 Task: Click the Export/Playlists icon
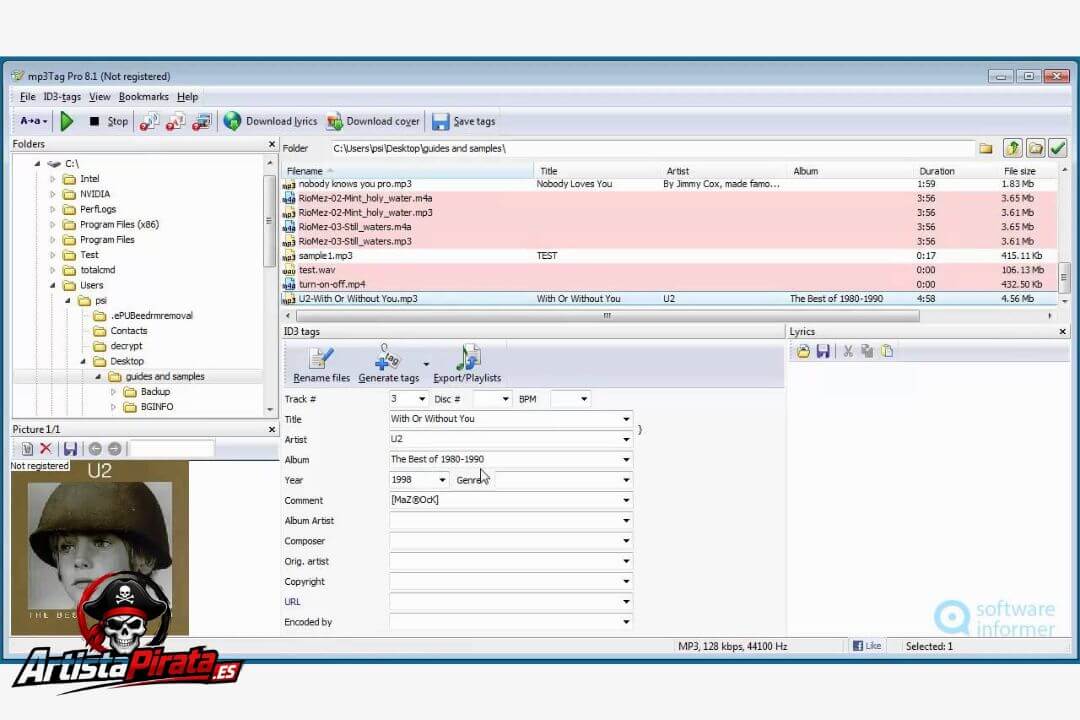pos(468,358)
